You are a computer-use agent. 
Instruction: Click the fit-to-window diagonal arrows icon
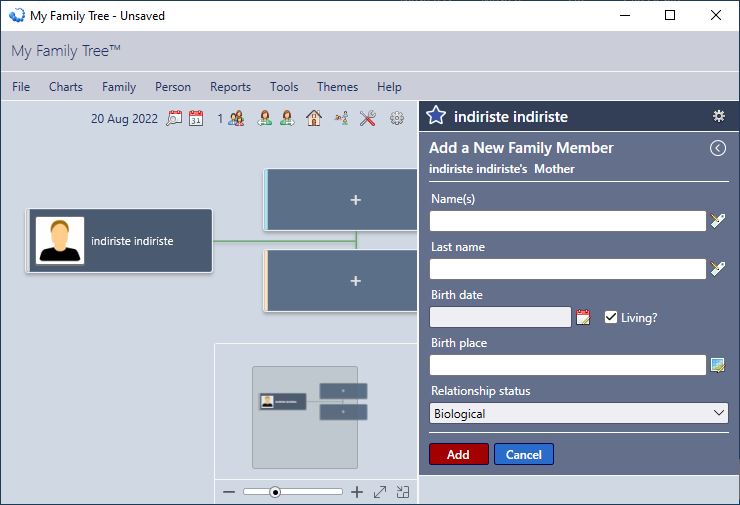click(380, 492)
